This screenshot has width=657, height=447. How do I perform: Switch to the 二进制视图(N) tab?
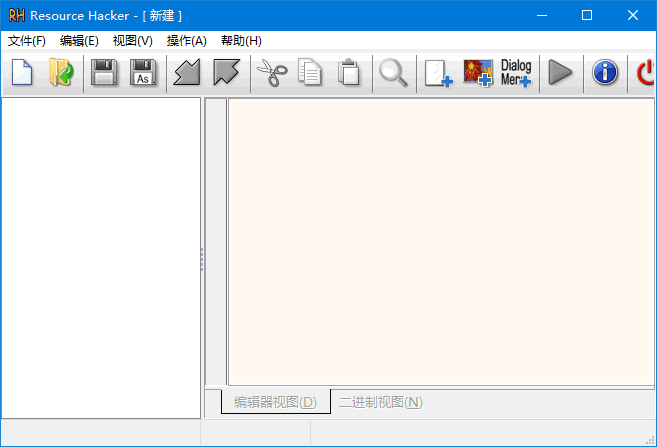(380, 402)
